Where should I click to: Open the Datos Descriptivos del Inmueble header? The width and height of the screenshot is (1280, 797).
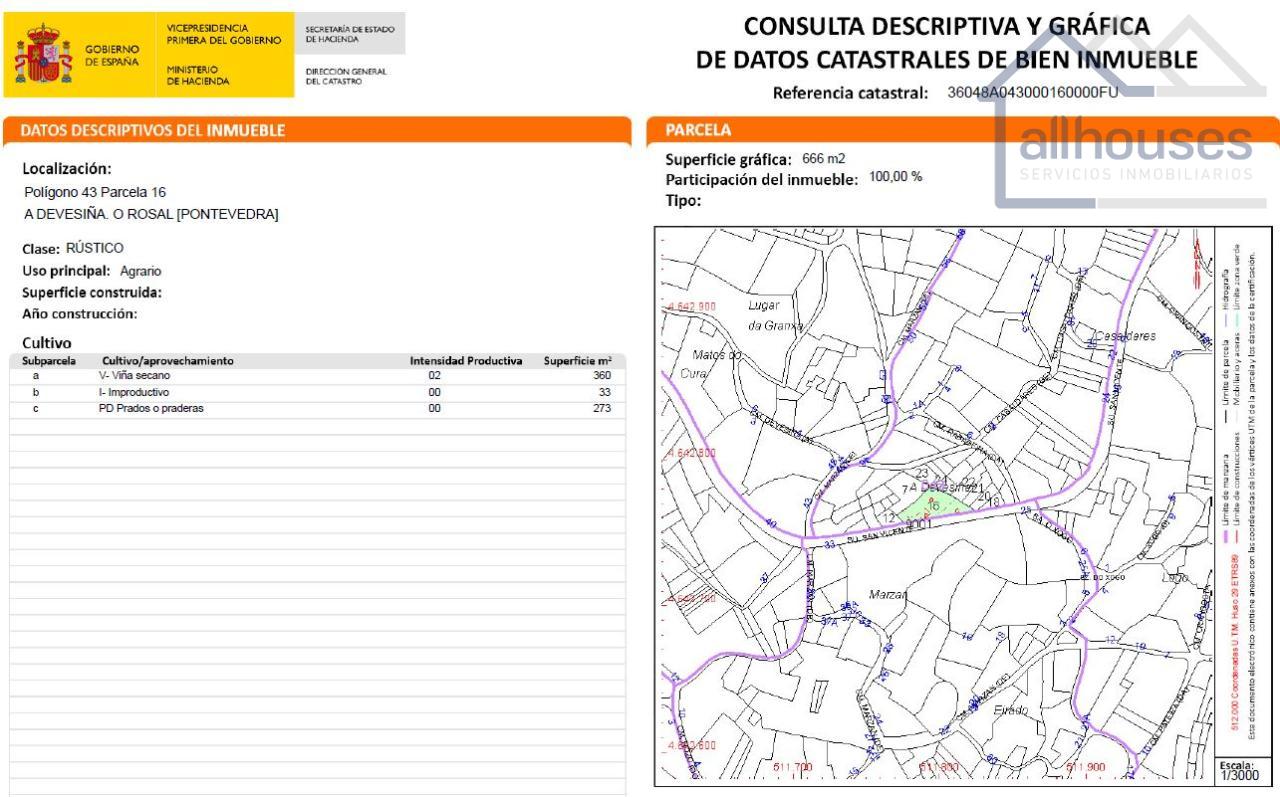click(x=153, y=130)
